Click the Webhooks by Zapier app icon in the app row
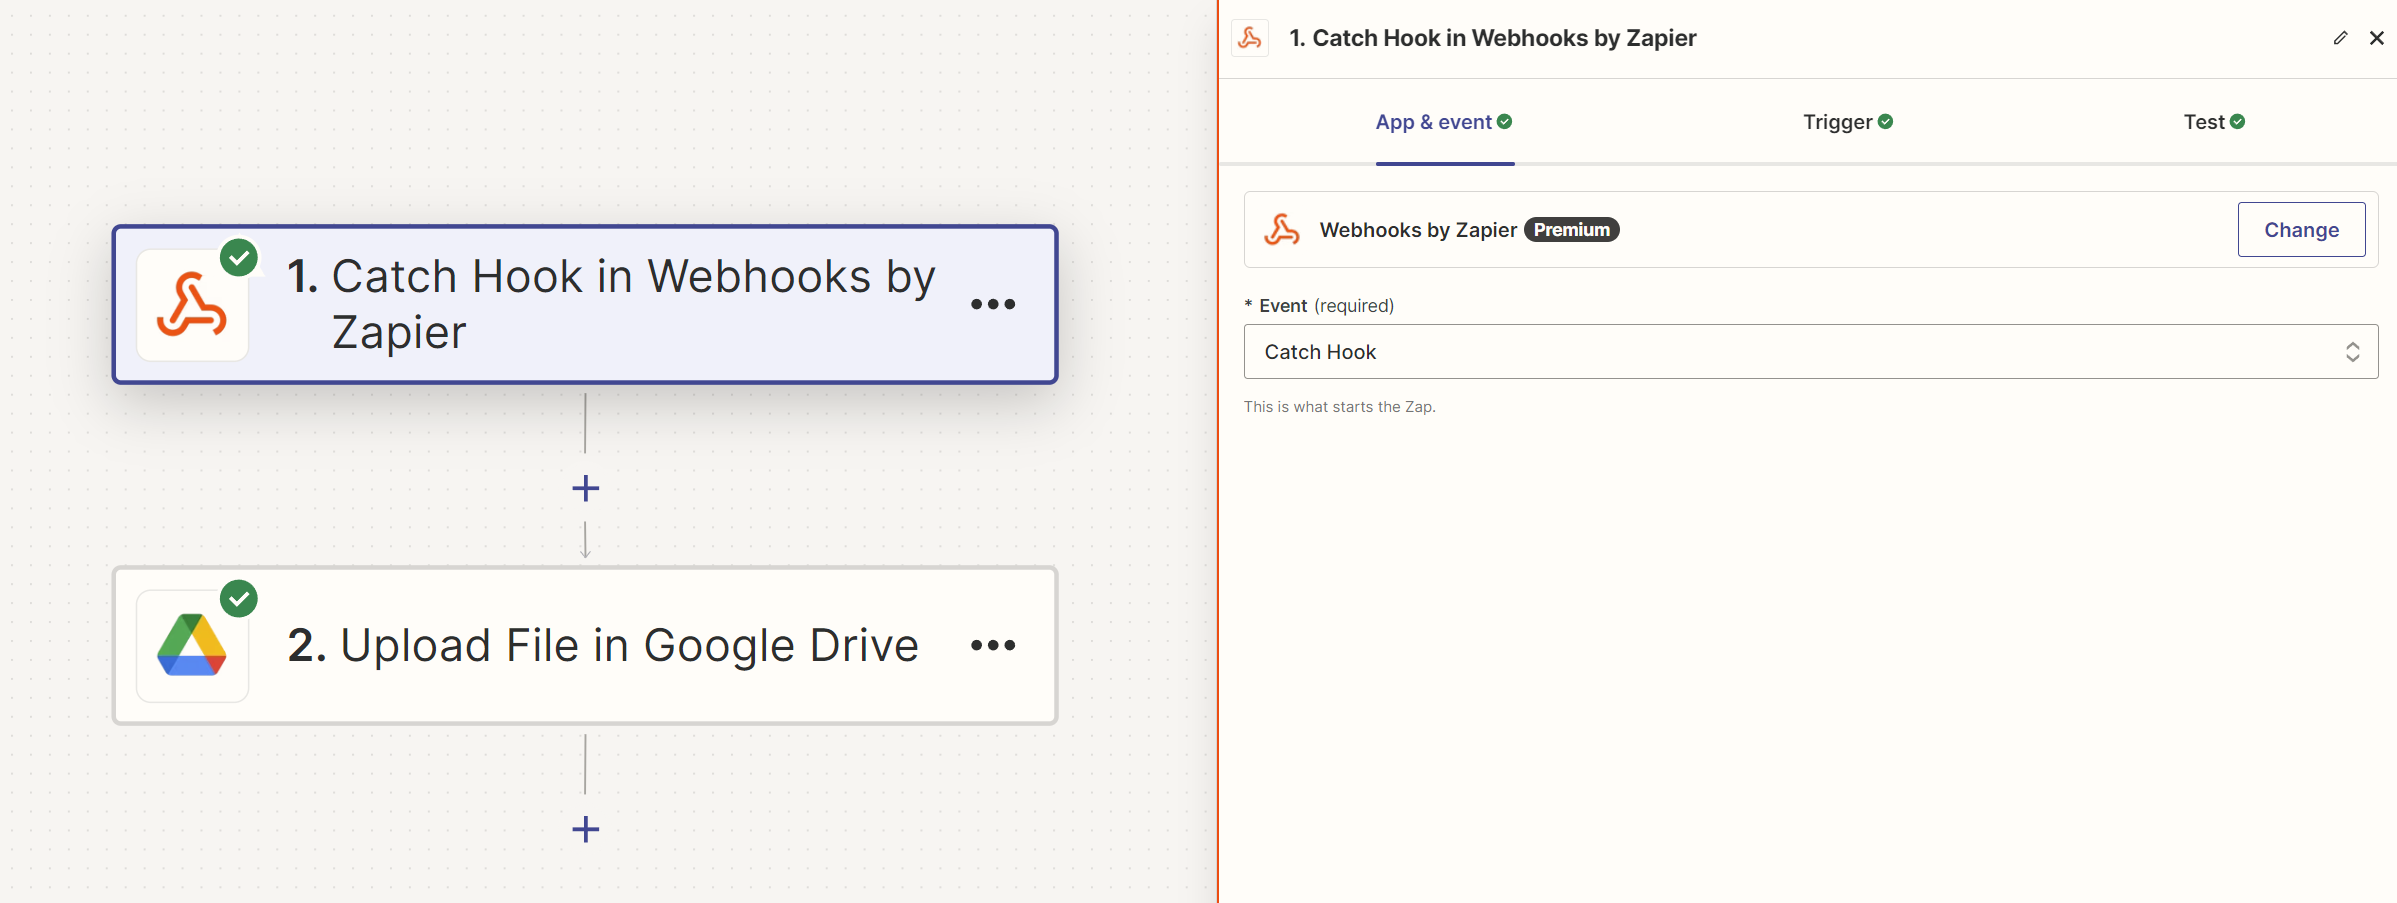2397x903 pixels. pos(1282,230)
